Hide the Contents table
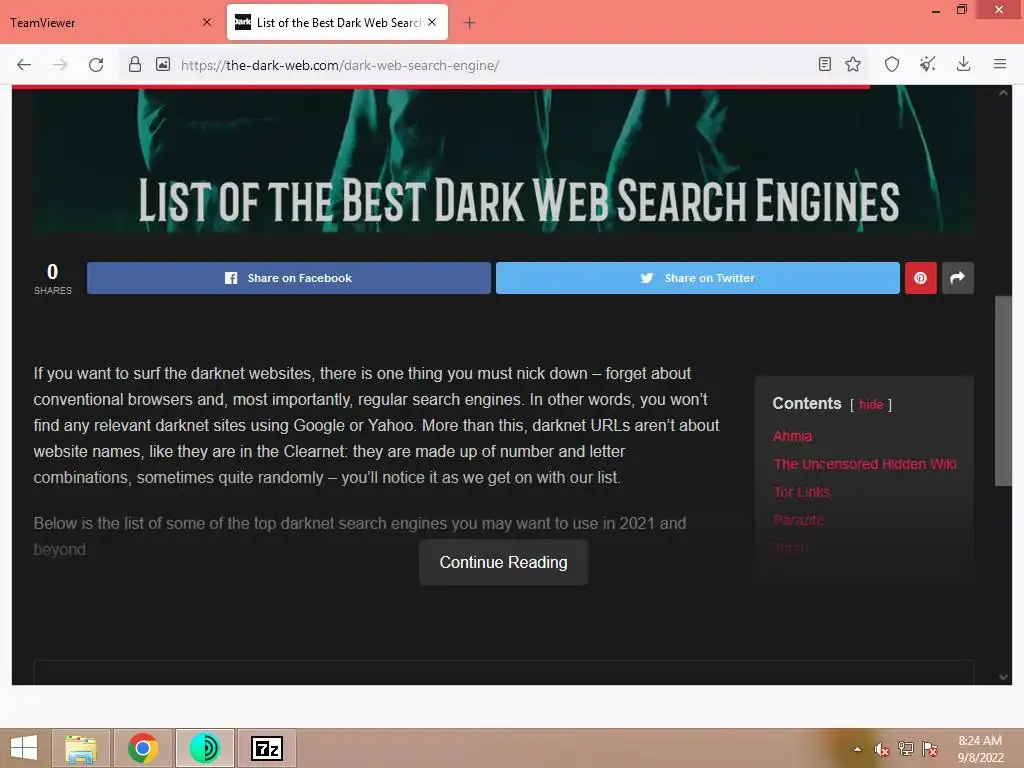Viewport: 1024px width, 768px height. pyautogui.click(x=871, y=404)
